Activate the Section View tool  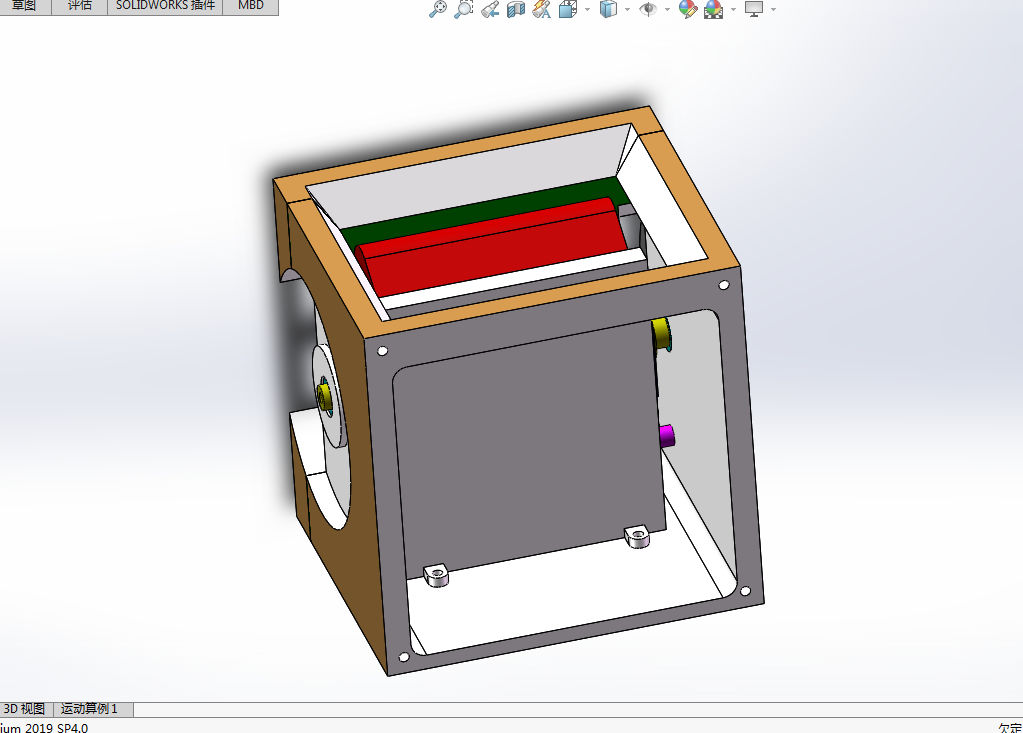coord(515,9)
